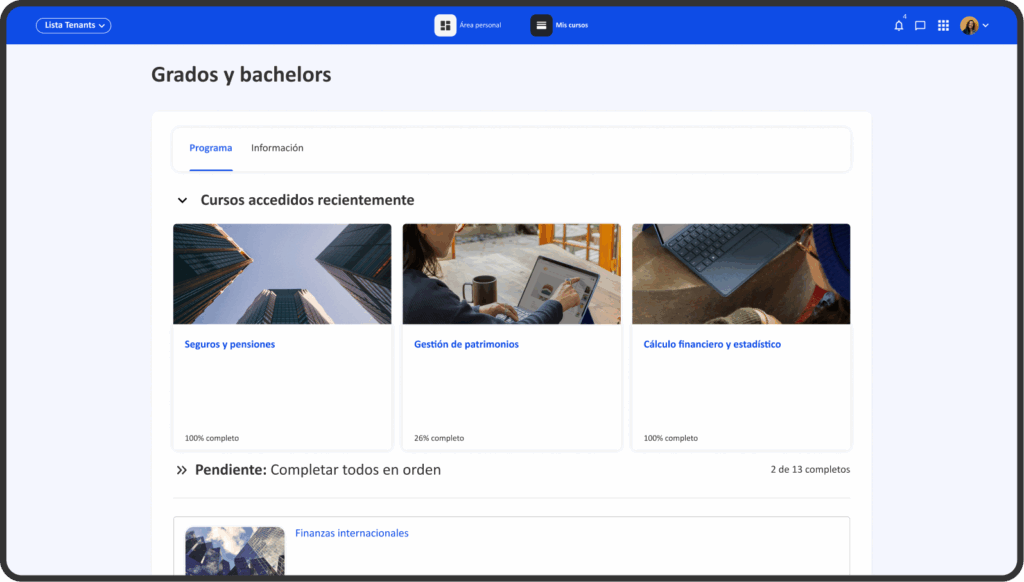Switch to the Información tab
This screenshot has width=1024, height=582.
pos(277,148)
